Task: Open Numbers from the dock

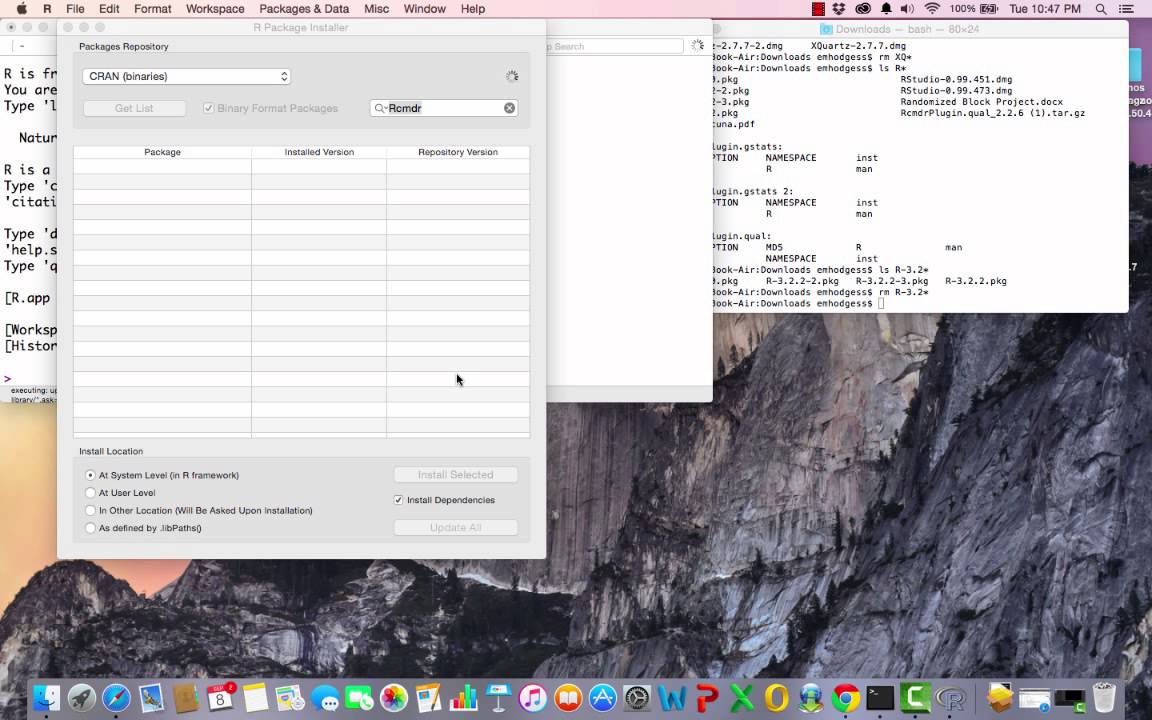Action: click(464, 698)
